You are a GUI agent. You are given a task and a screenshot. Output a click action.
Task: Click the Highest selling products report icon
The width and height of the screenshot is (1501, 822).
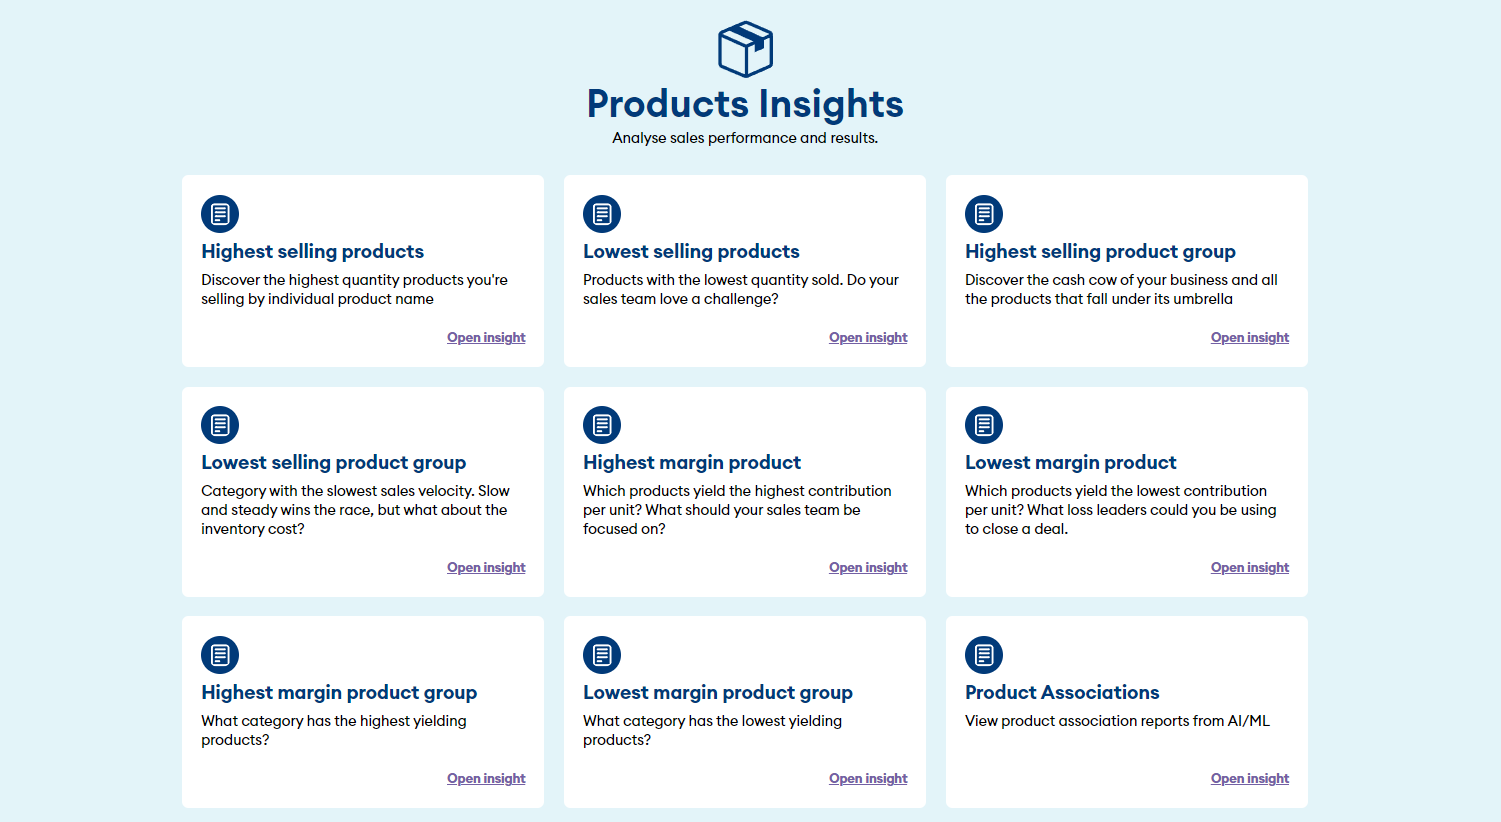pyautogui.click(x=220, y=214)
